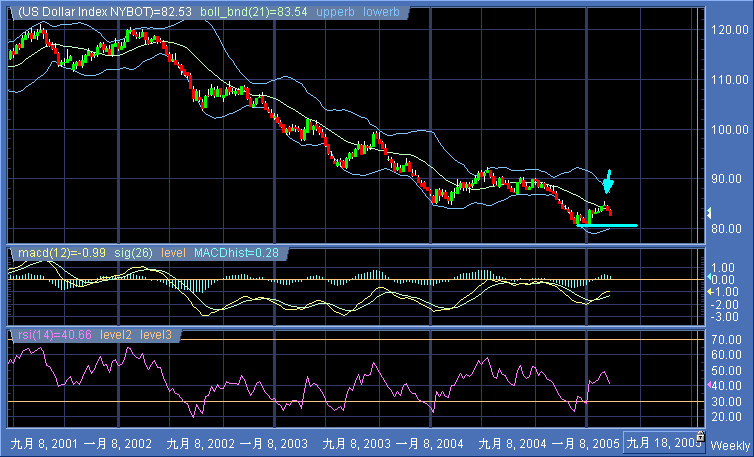Image resolution: width=754 pixels, height=457 pixels.
Task: Click the price marker arrow on price axis
Action: point(709,213)
